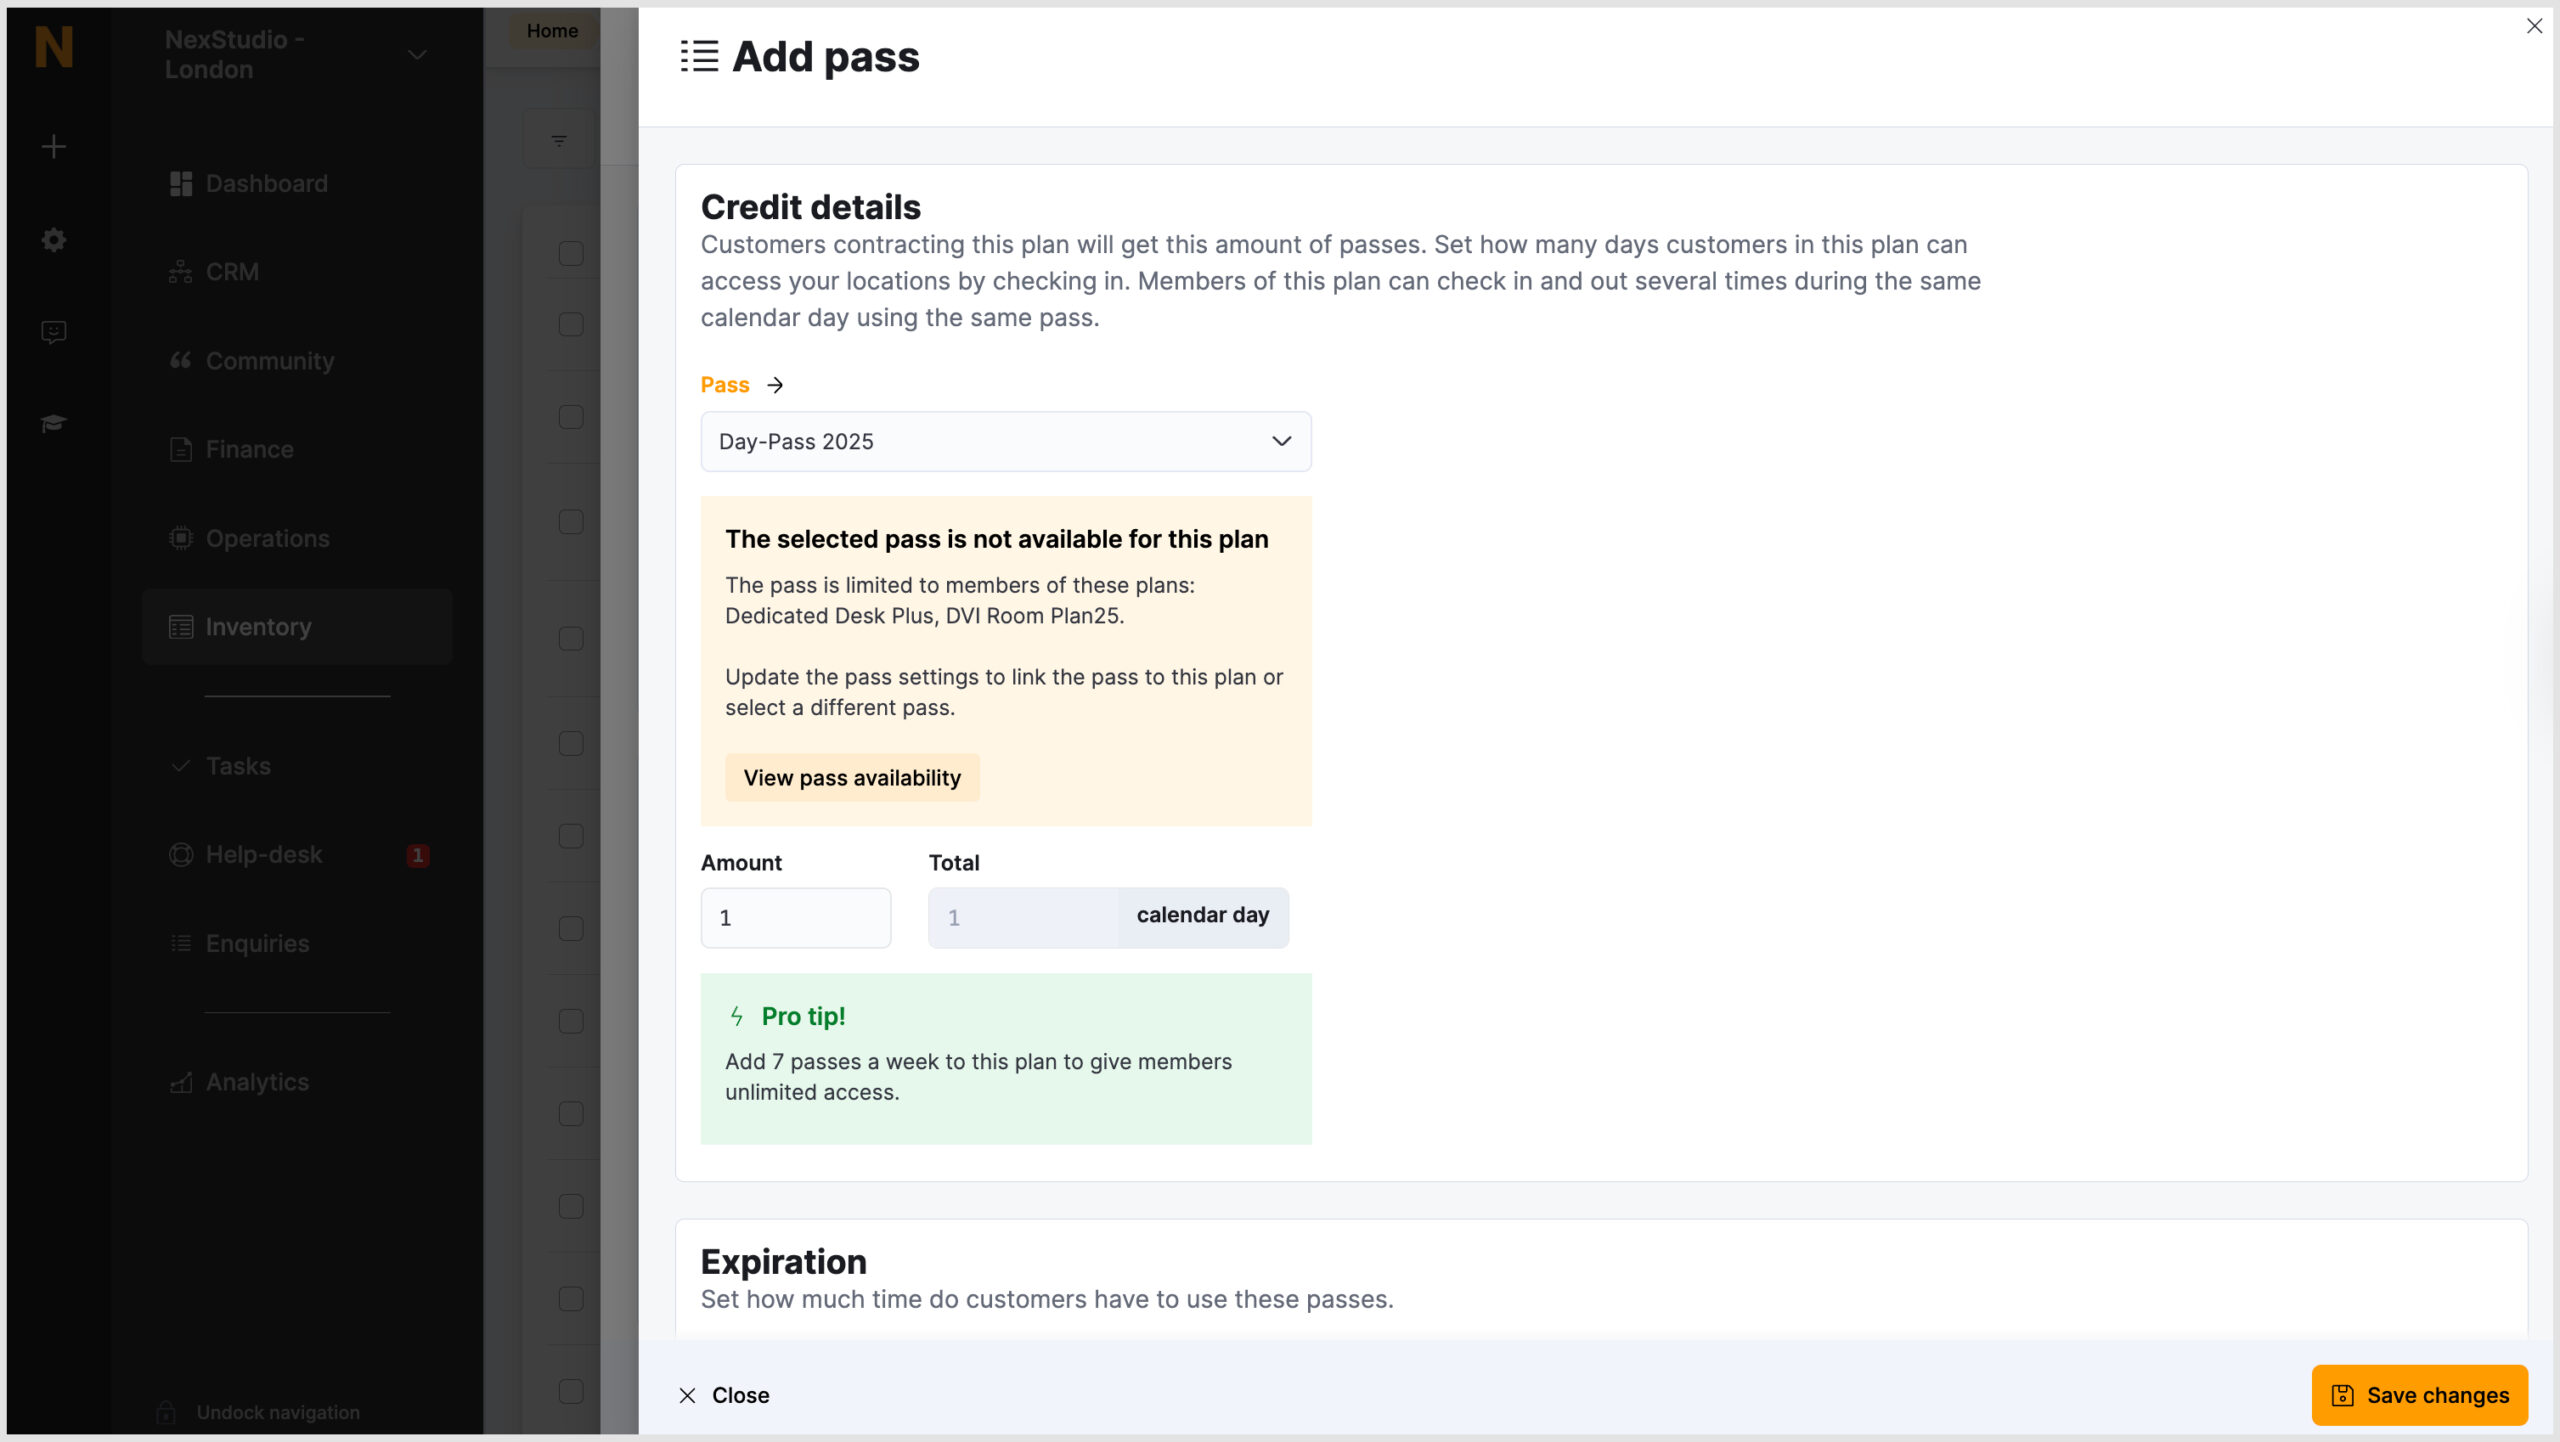Click the Save changes button

point(2419,1395)
